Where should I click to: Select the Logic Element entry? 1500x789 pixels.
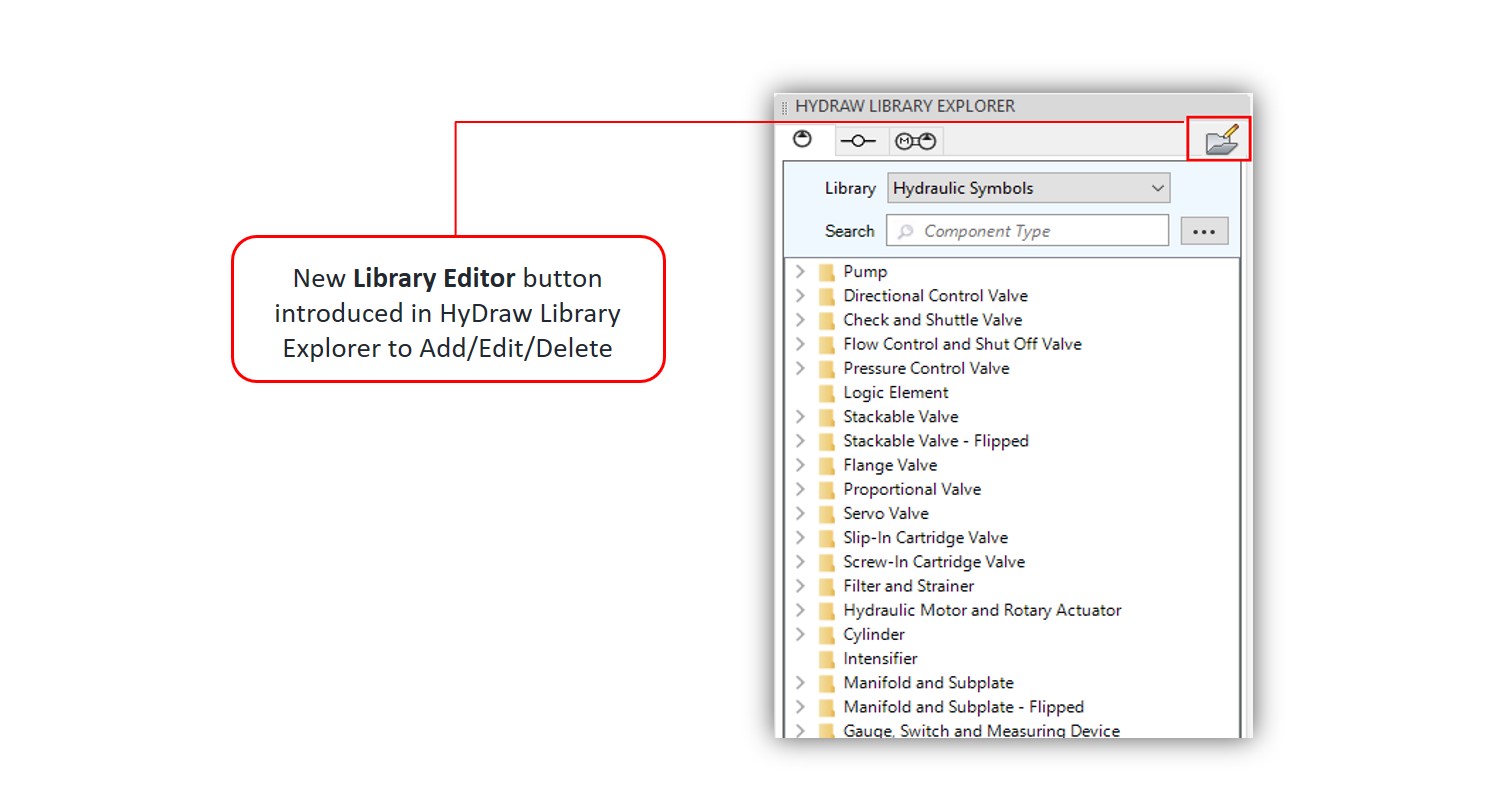tap(896, 392)
